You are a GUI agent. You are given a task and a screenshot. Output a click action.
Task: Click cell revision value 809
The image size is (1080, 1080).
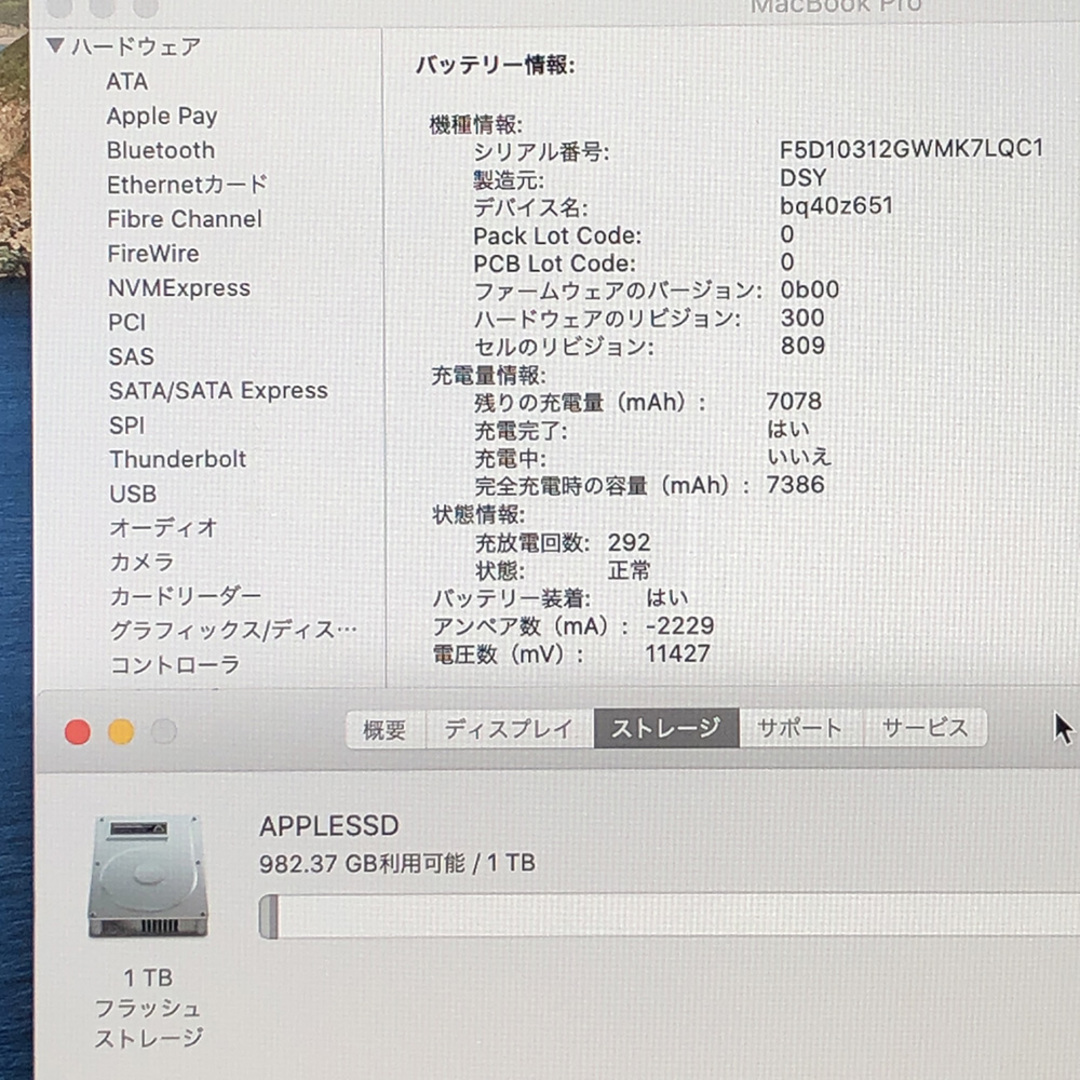coord(802,346)
